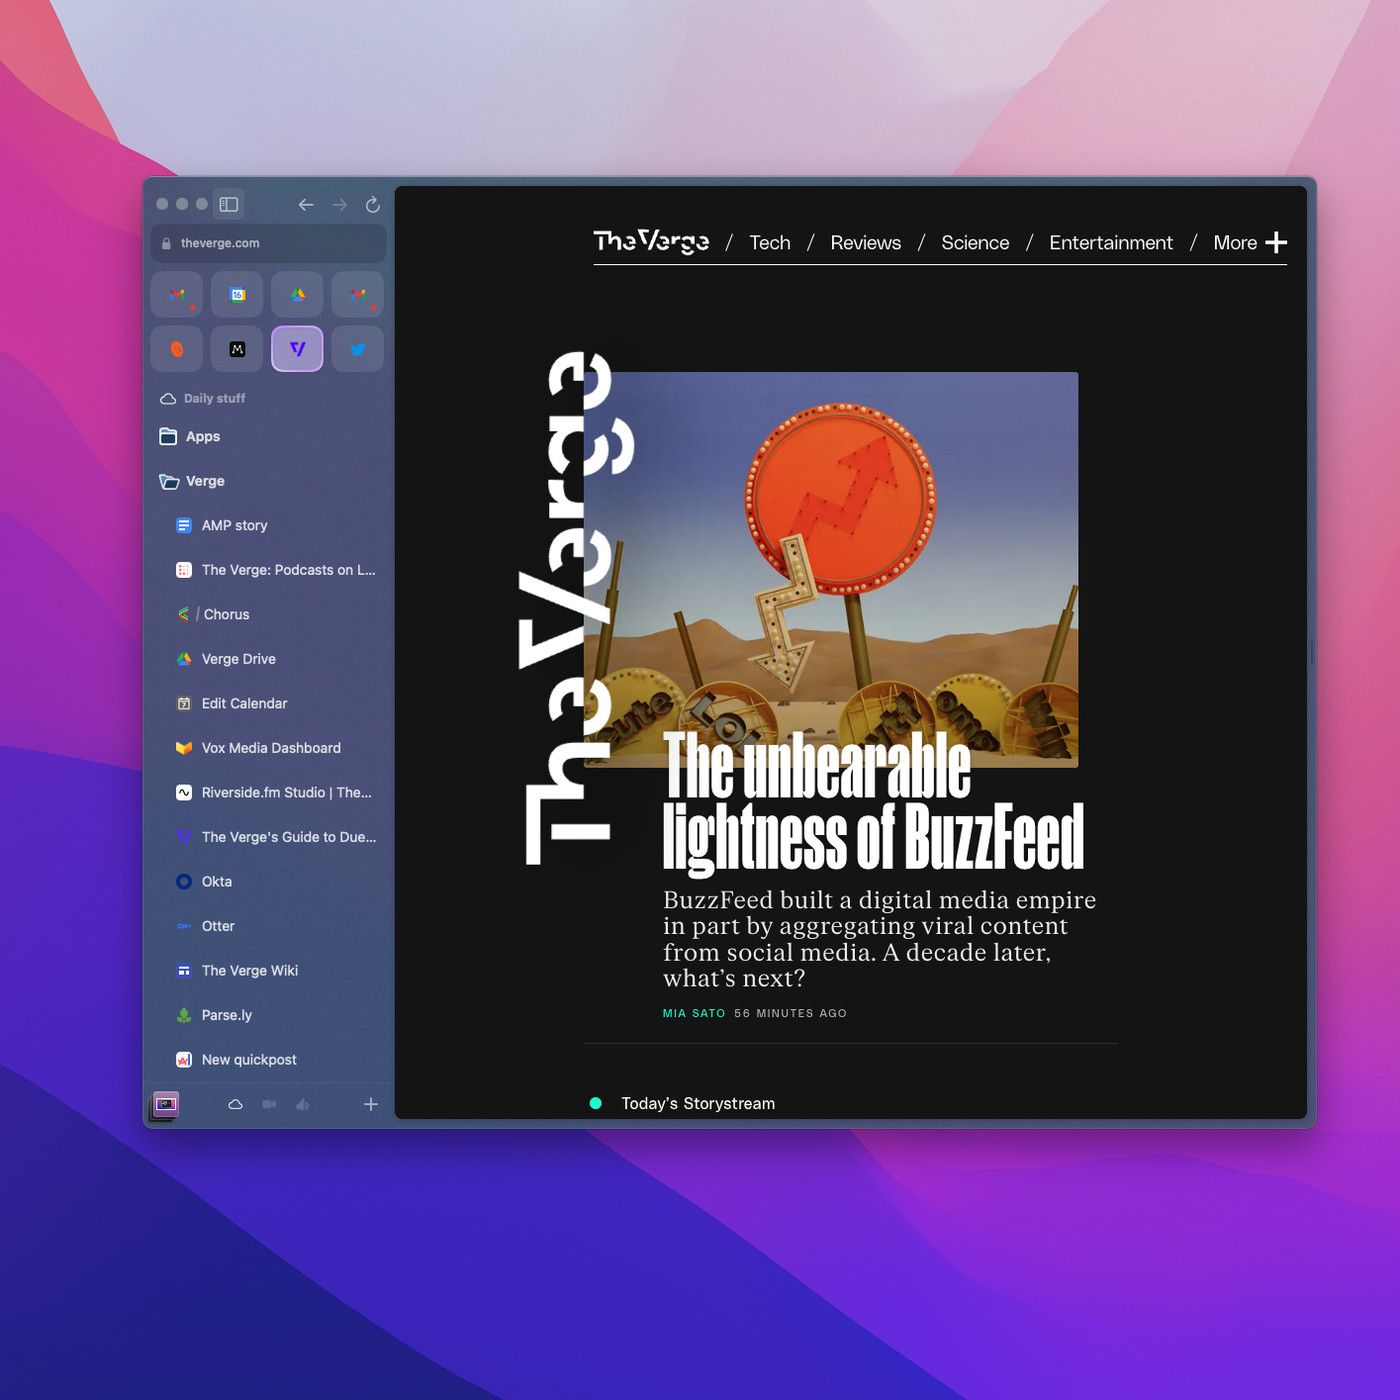Image resolution: width=1400 pixels, height=1400 pixels.
Task: Open the Parse.ly tab
Action: [x=268, y=1015]
